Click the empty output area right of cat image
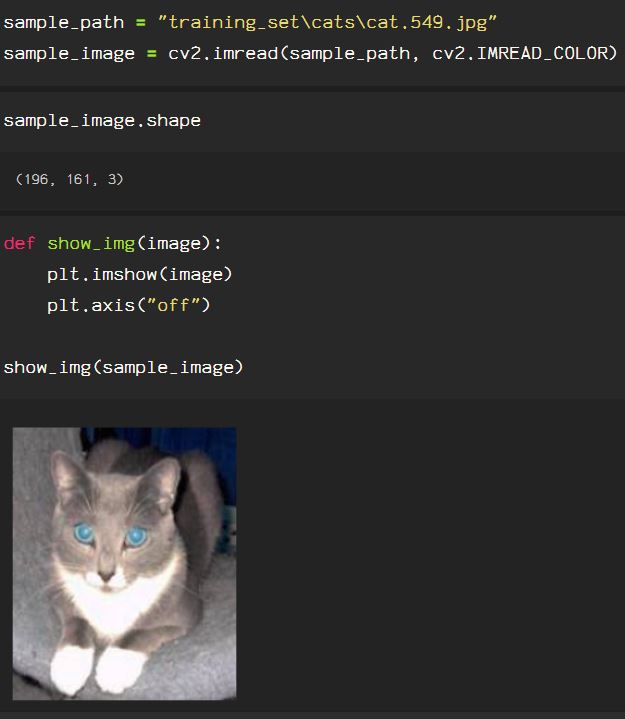This screenshot has height=719, width=625. pyautogui.click(x=431, y=564)
